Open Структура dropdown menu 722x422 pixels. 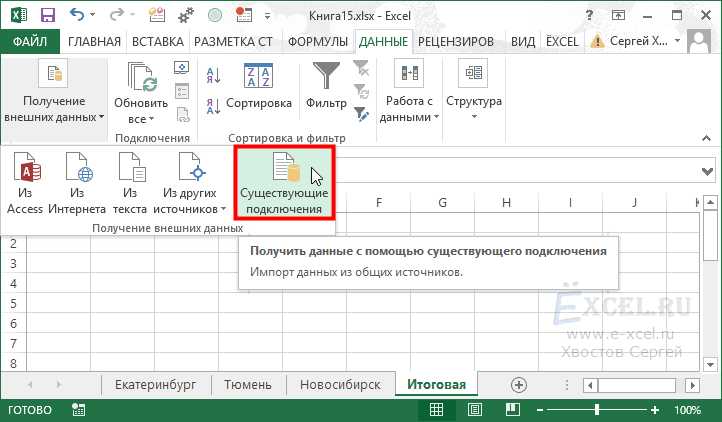click(473, 102)
